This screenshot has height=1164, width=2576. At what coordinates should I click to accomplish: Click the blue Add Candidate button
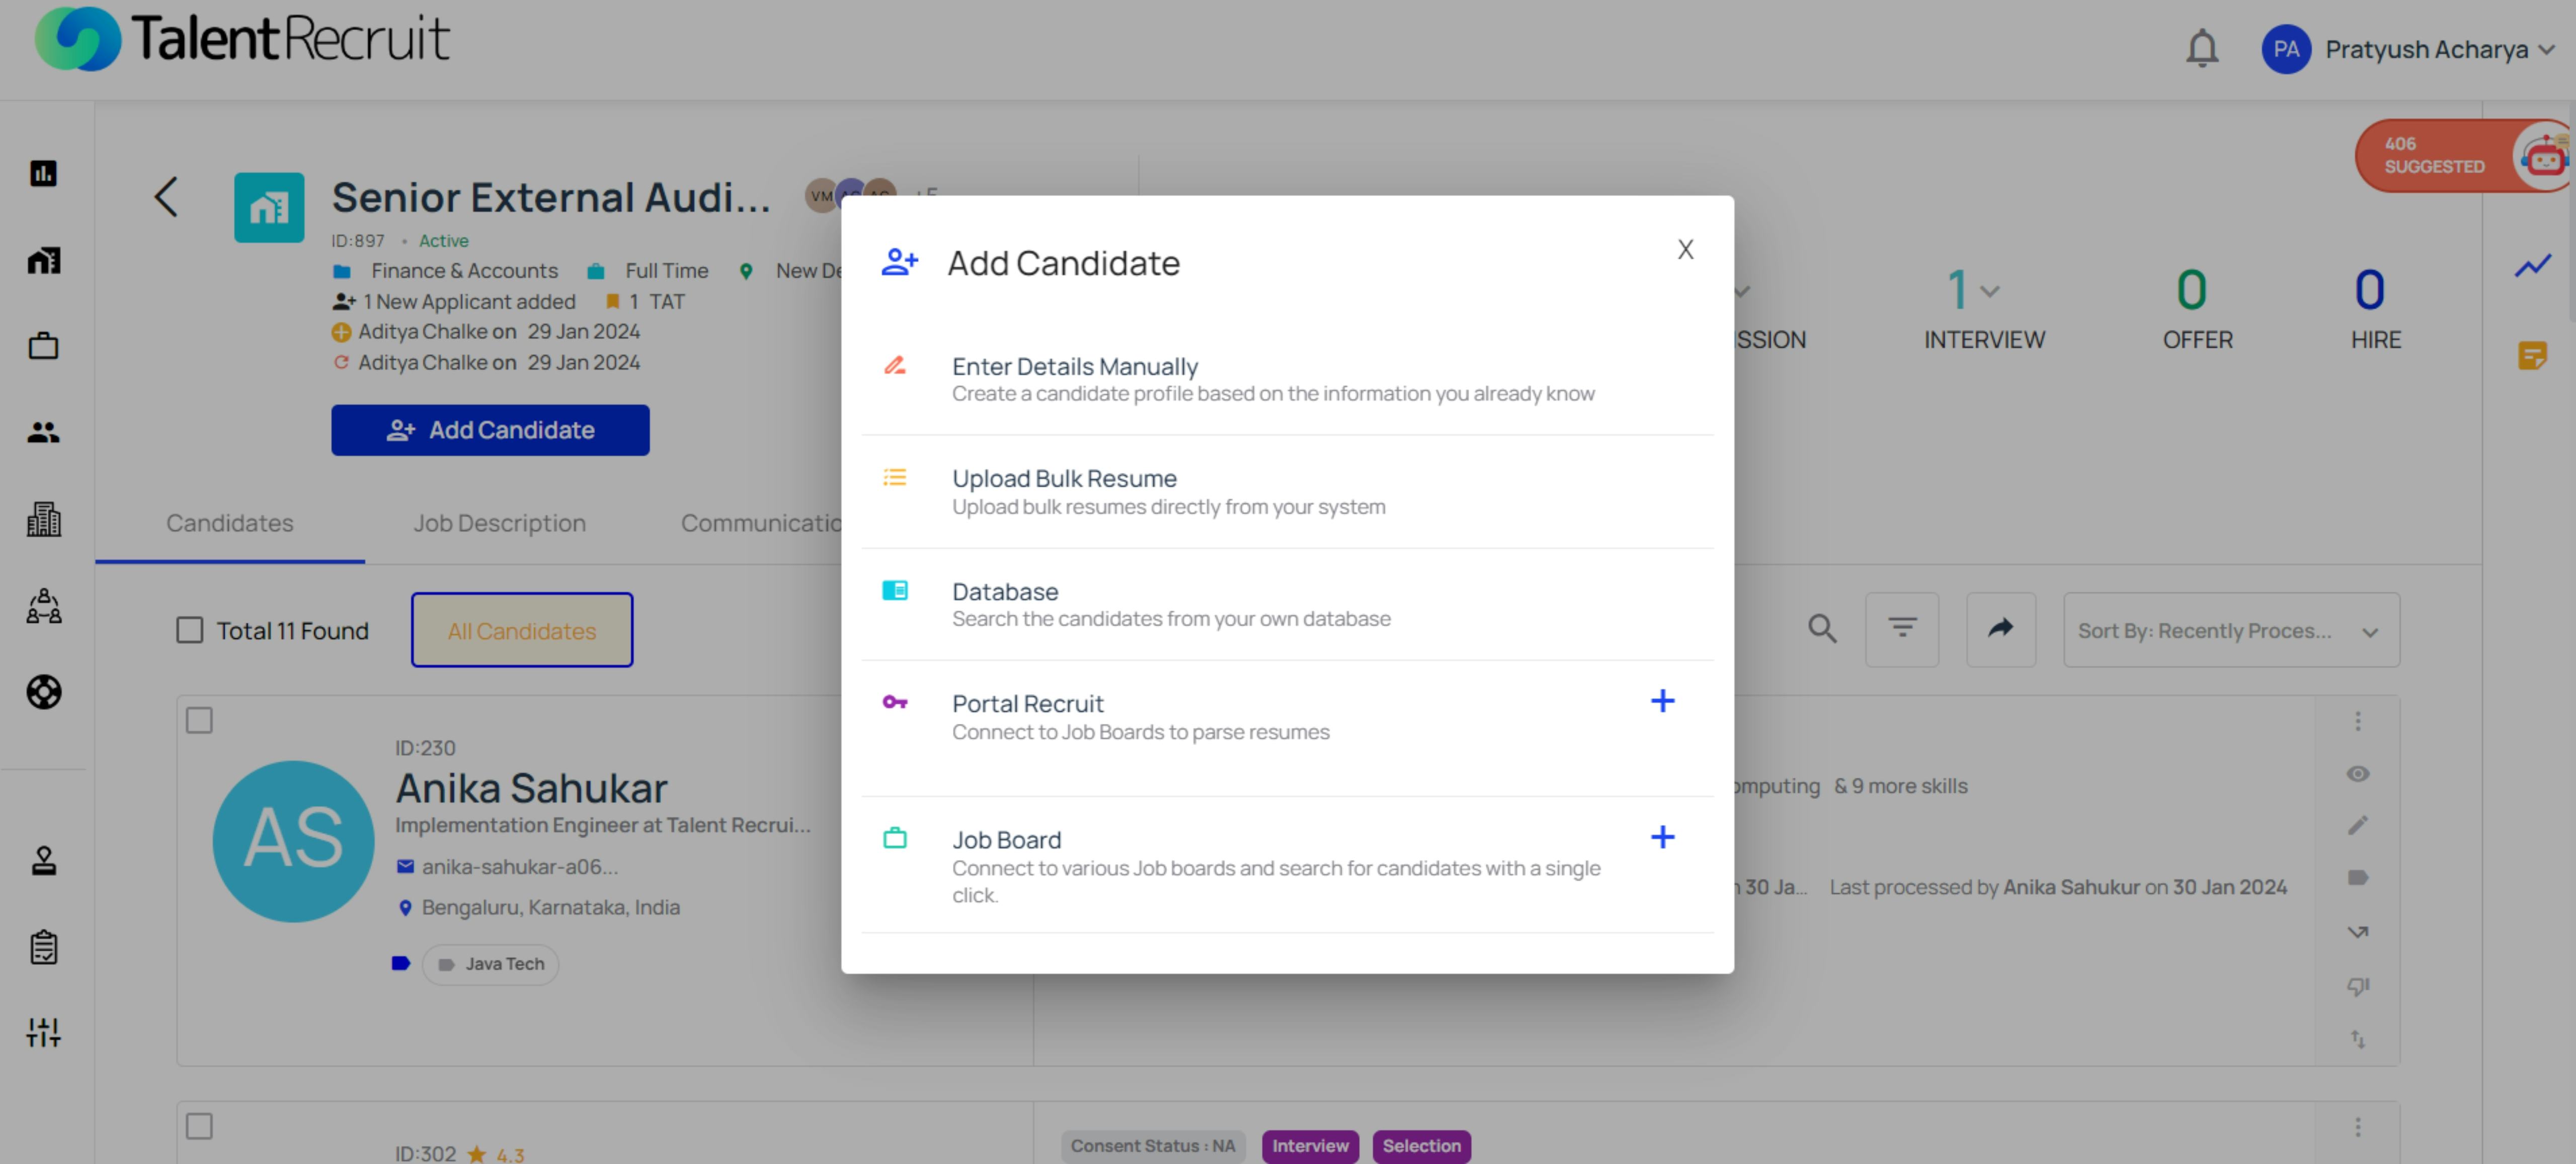pos(490,430)
